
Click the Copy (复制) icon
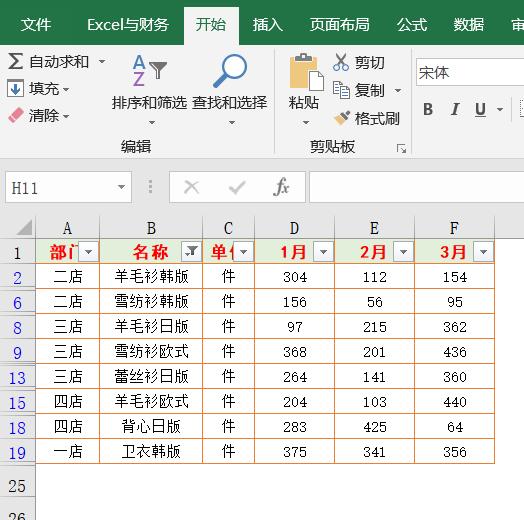(x=341, y=90)
